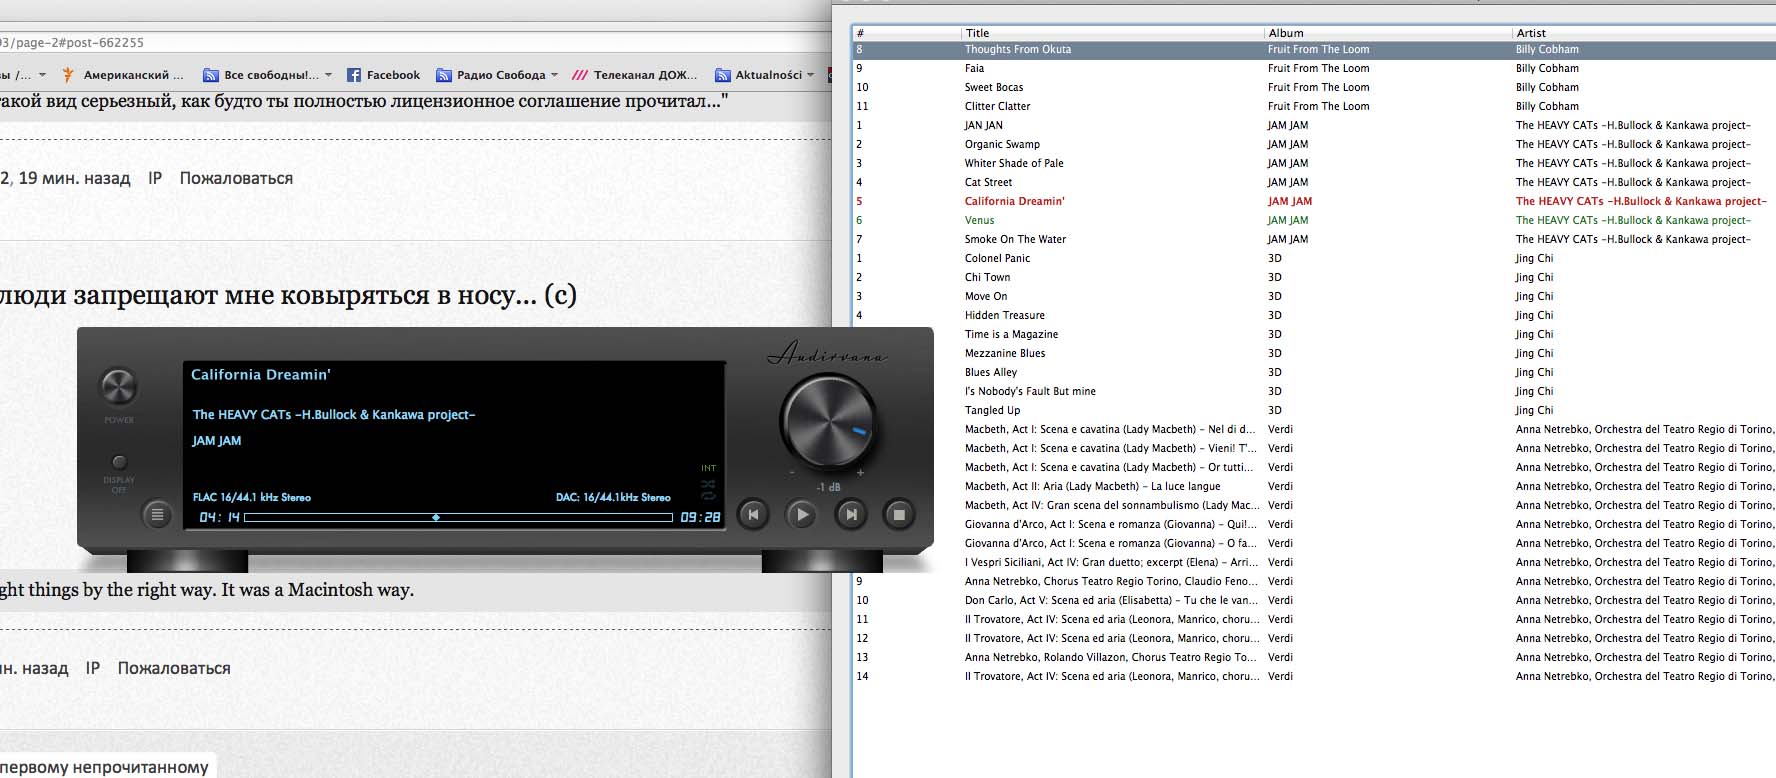Click the first Пожаловаться link near '19 мин. назад'

pos(236,178)
